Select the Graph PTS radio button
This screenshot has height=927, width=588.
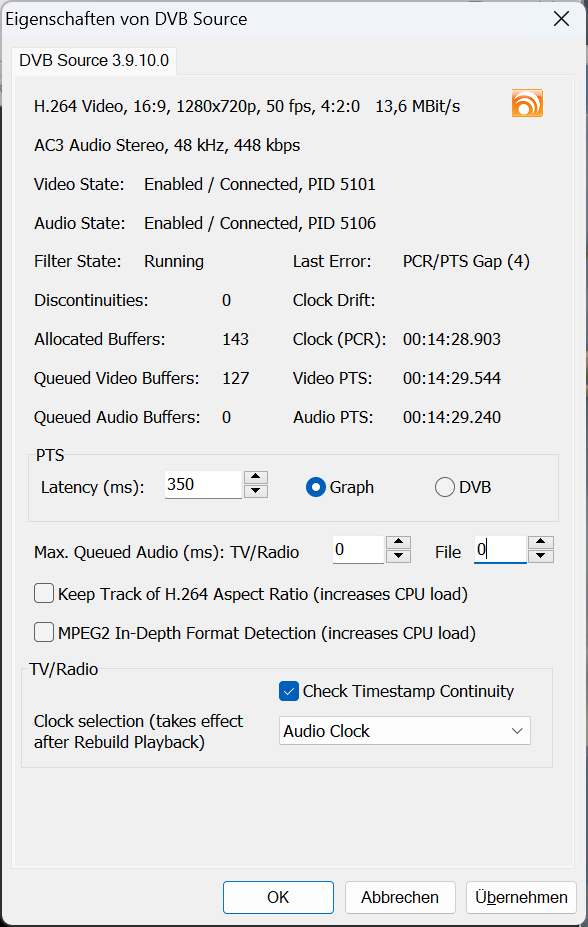[316, 488]
